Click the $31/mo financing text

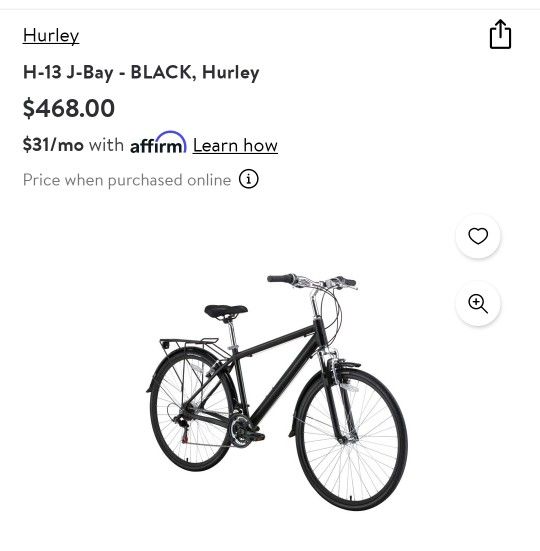pos(53,144)
